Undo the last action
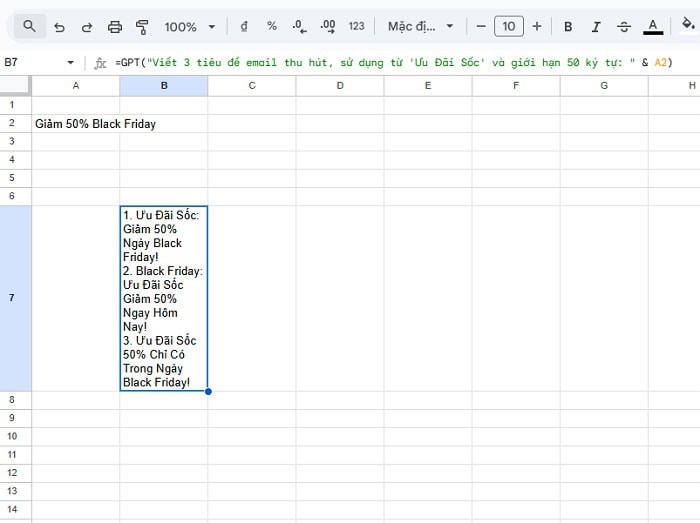The image size is (700, 523). (x=59, y=26)
